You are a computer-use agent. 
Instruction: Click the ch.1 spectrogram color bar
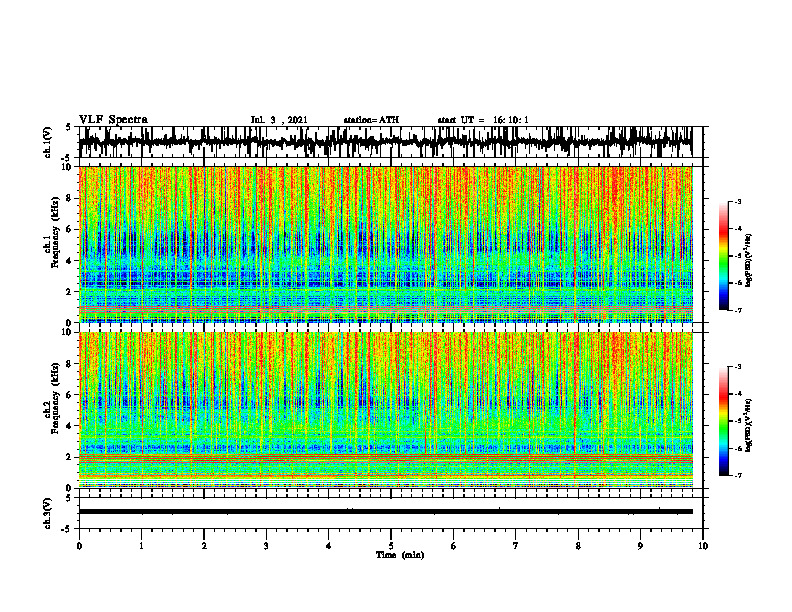724,256
